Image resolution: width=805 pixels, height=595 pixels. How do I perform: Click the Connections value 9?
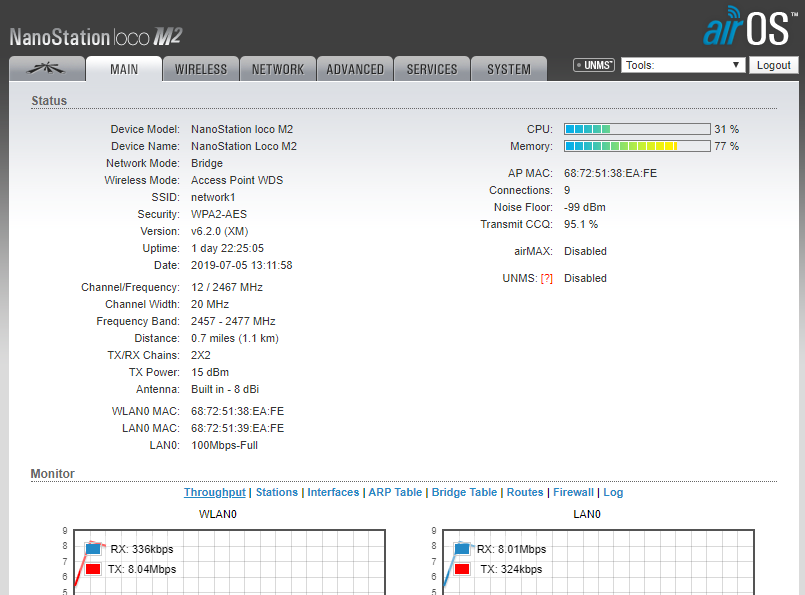[x=567, y=190]
